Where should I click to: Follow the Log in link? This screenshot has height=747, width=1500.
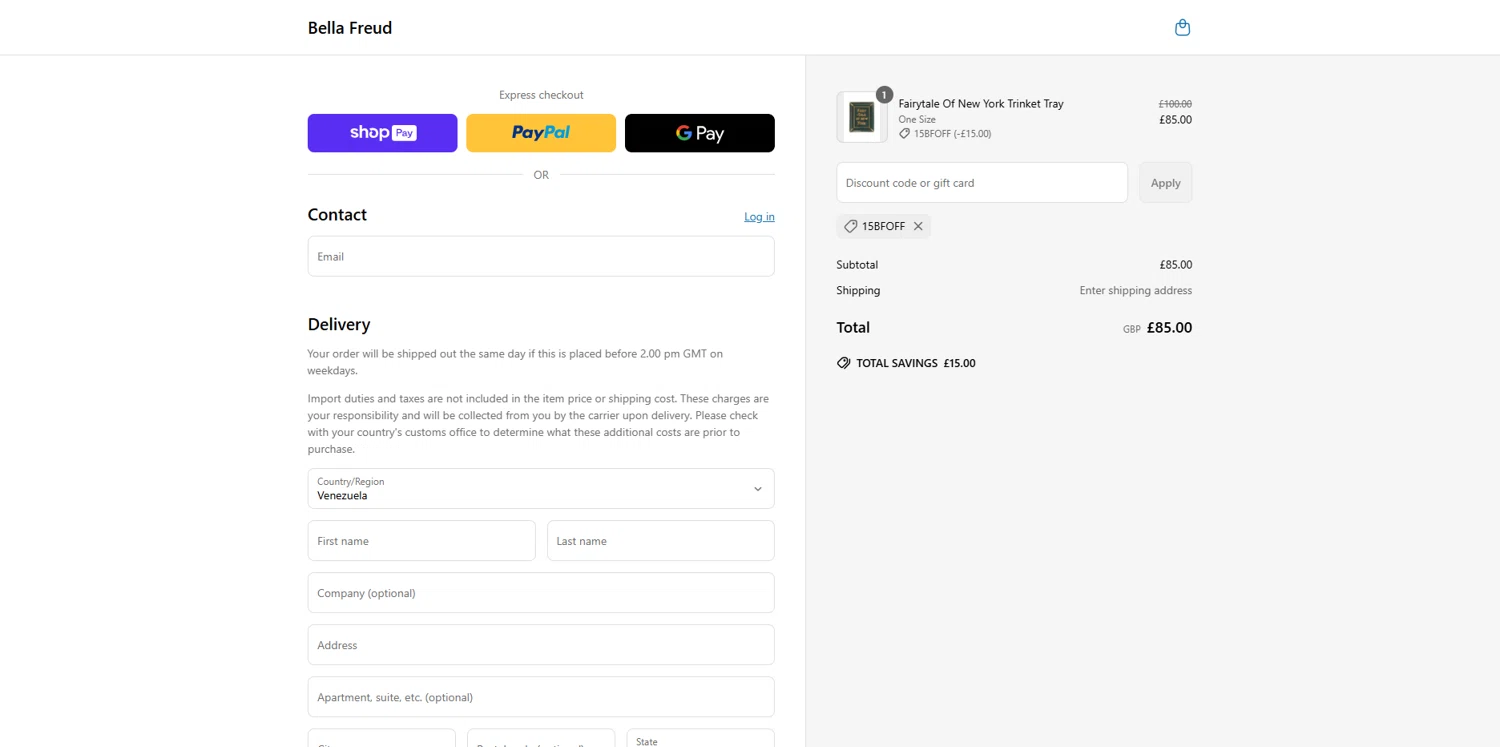(759, 217)
